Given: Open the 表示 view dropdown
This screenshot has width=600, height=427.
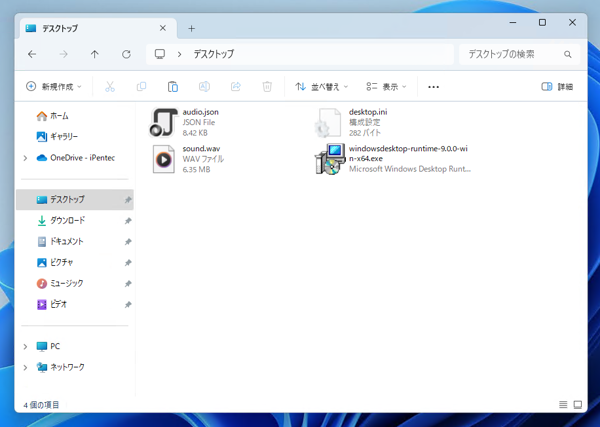Looking at the screenshot, I should pos(386,87).
